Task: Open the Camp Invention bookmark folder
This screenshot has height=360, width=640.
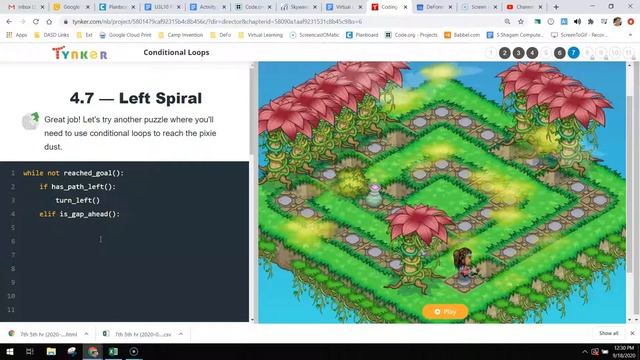Action: point(180,35)
